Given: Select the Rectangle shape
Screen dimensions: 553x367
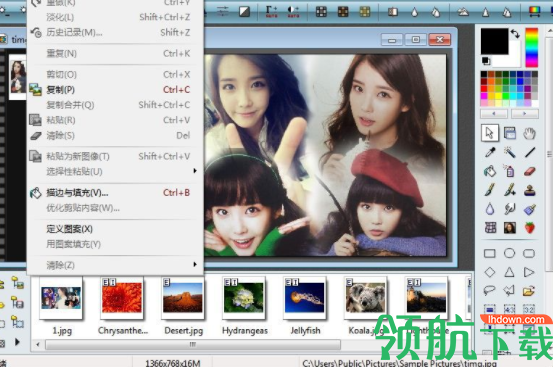Looking at the screenshot, I should point(490,253).
